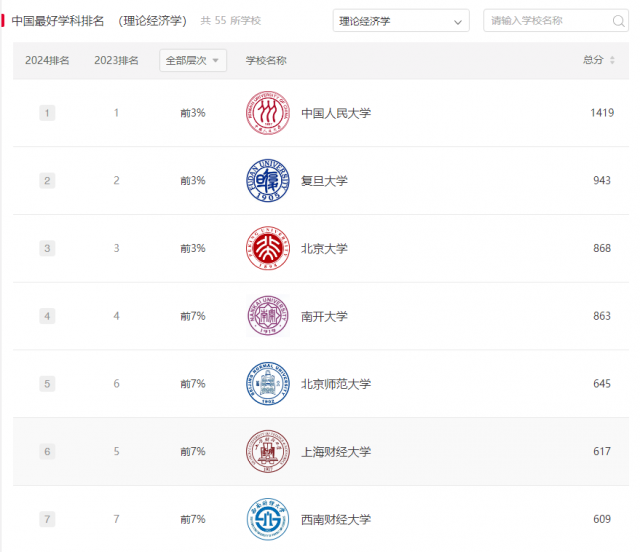Click the 北京师范大学 name
This screenshot has height=552, width=640.
pyautogui.click(x=336, y=384)
